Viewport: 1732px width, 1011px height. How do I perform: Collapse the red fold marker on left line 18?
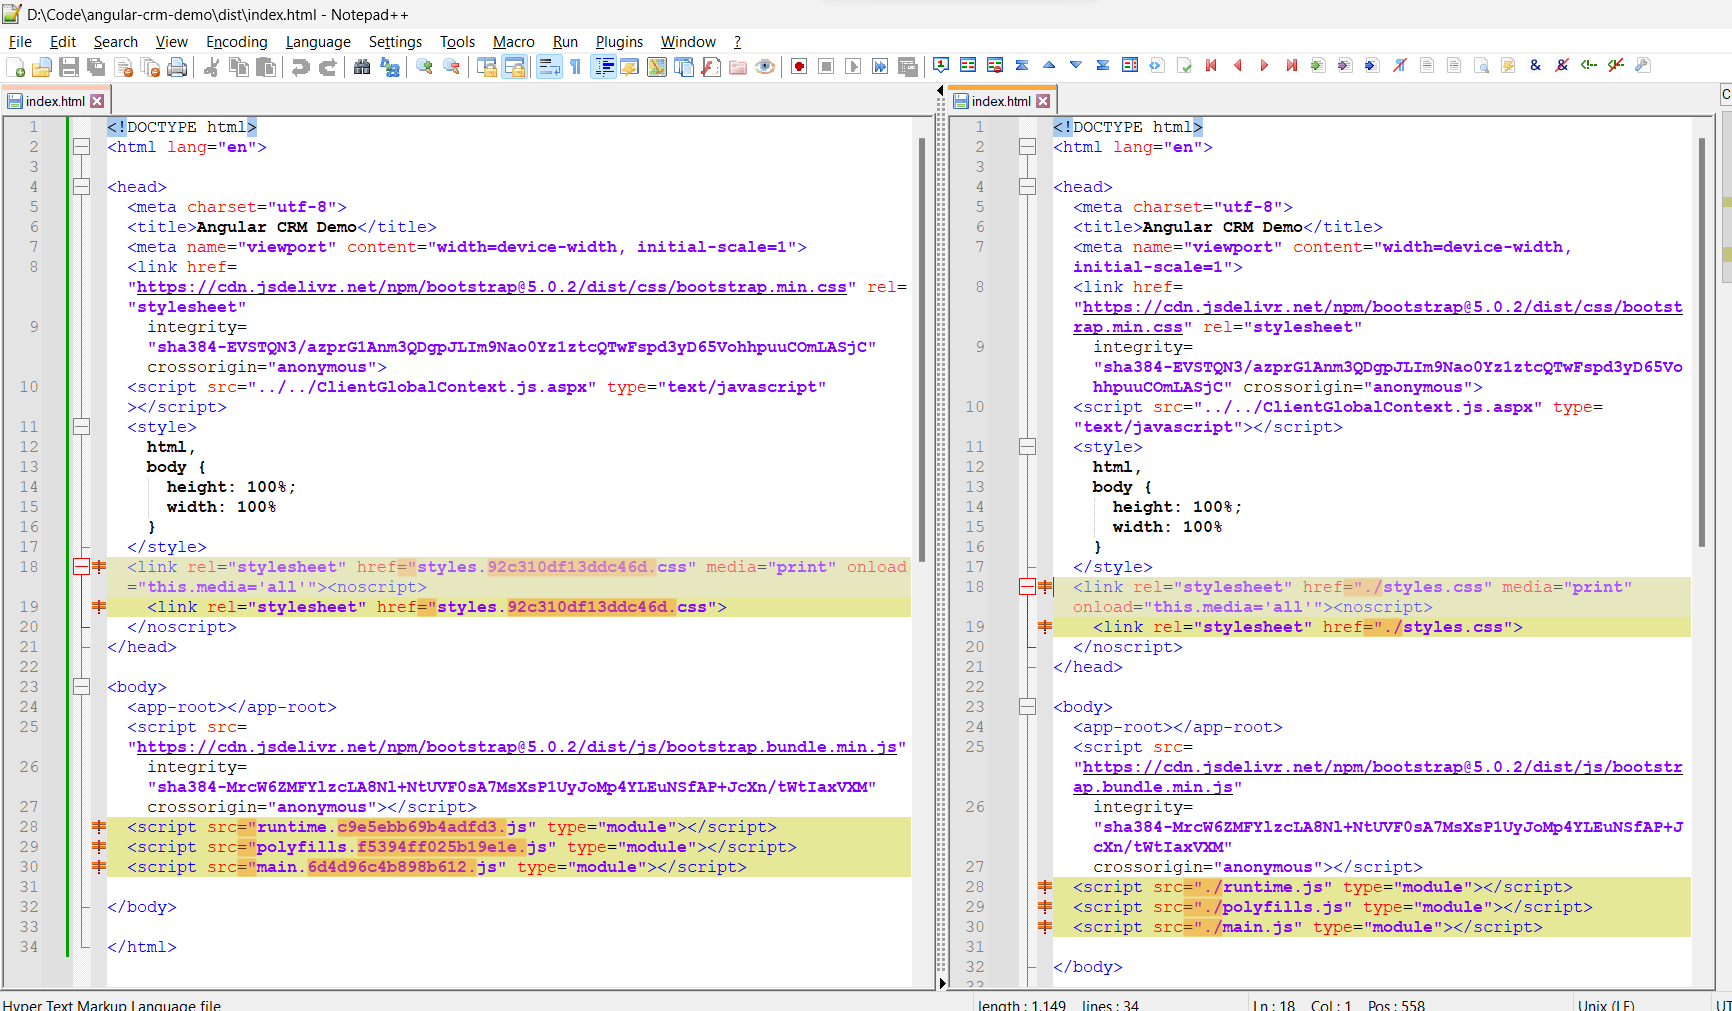click(x=81, y=567)
